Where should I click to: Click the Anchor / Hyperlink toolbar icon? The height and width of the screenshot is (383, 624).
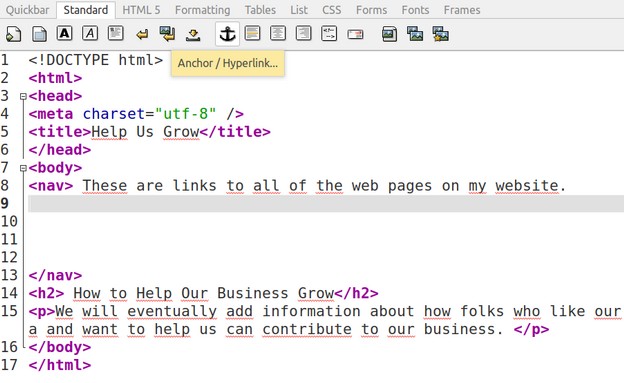tap(227, 34)
